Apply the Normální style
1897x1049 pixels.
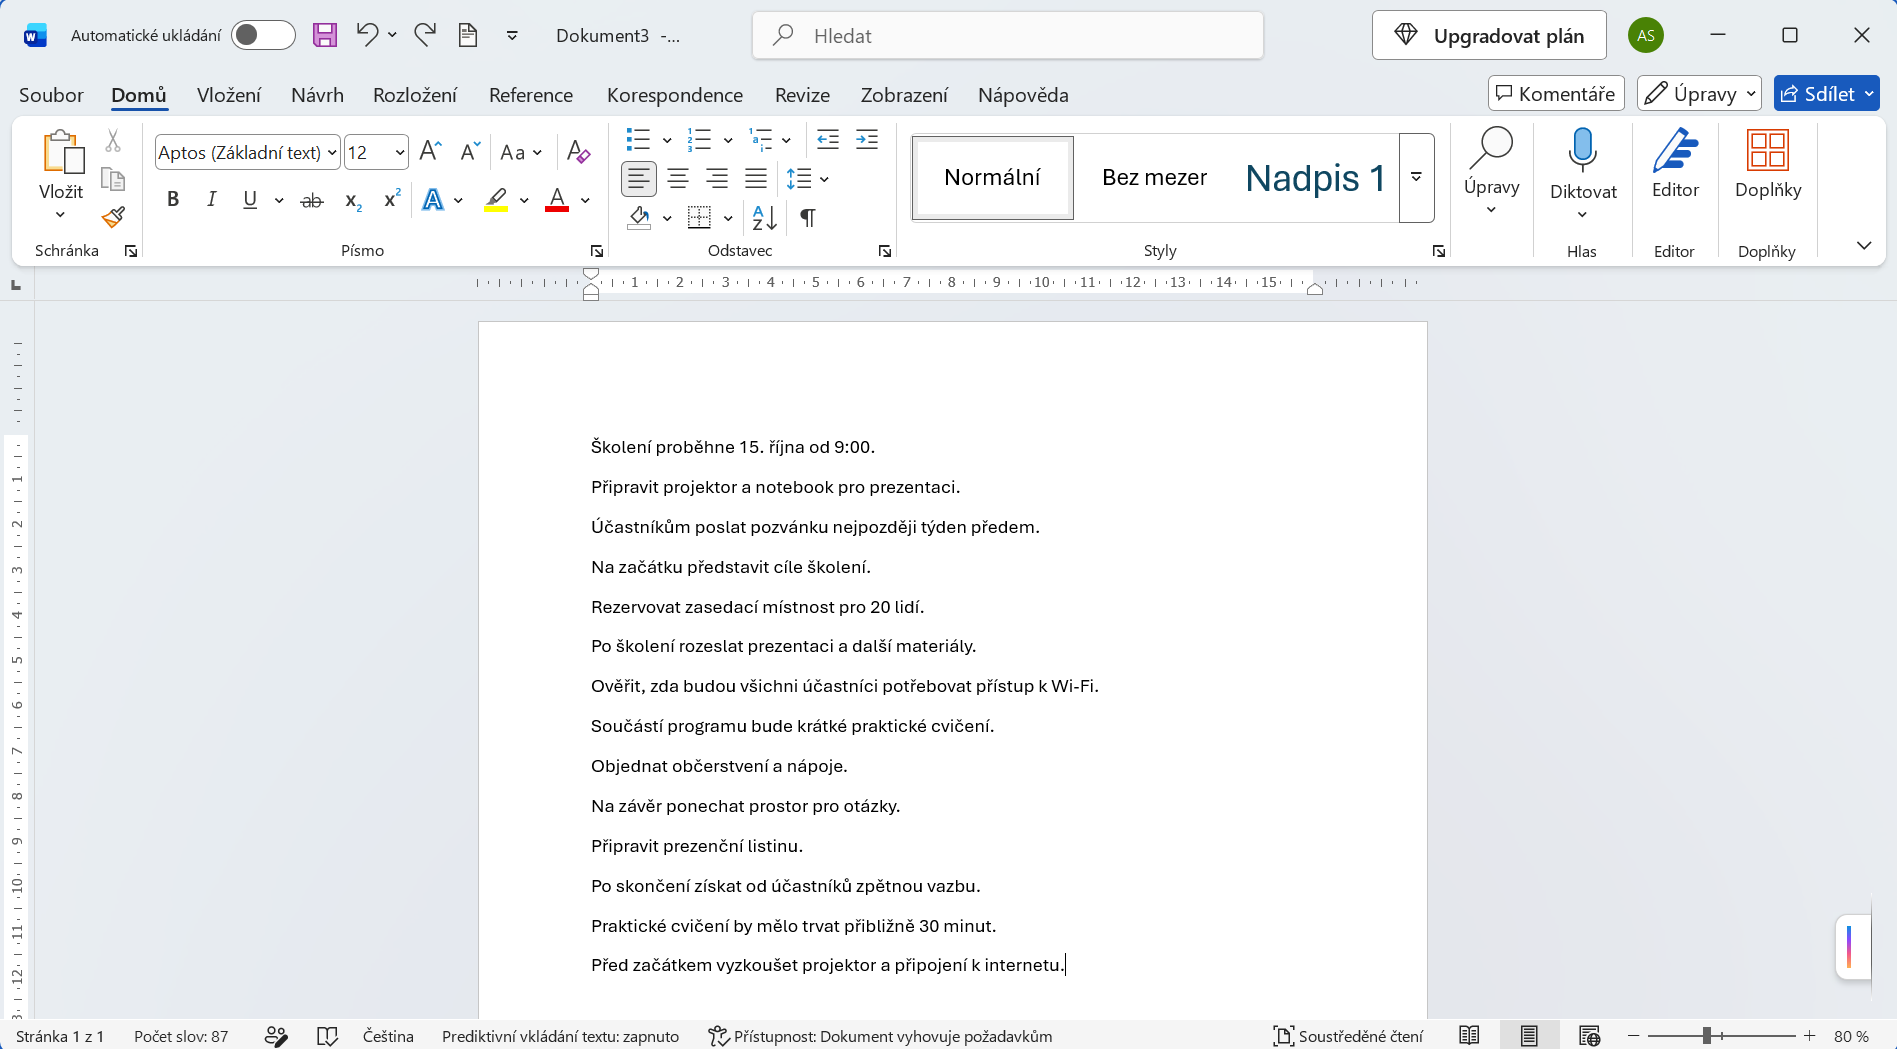tap(992, 178)
